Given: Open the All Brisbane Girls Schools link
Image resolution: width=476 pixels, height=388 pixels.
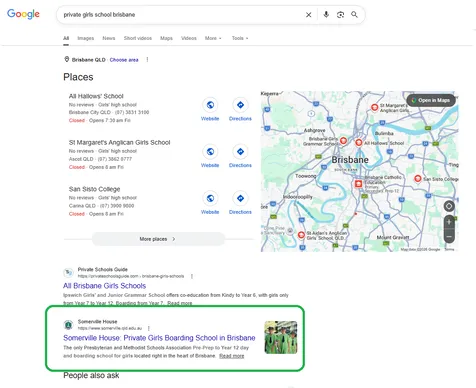Looking at the screenshot, I should pyautogui.click(x=104, y=286).
